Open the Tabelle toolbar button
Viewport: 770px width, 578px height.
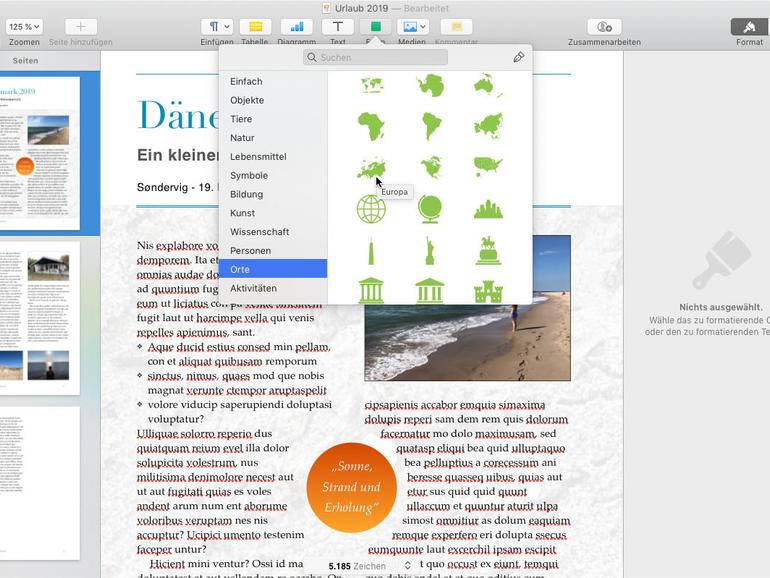[255, 27]
